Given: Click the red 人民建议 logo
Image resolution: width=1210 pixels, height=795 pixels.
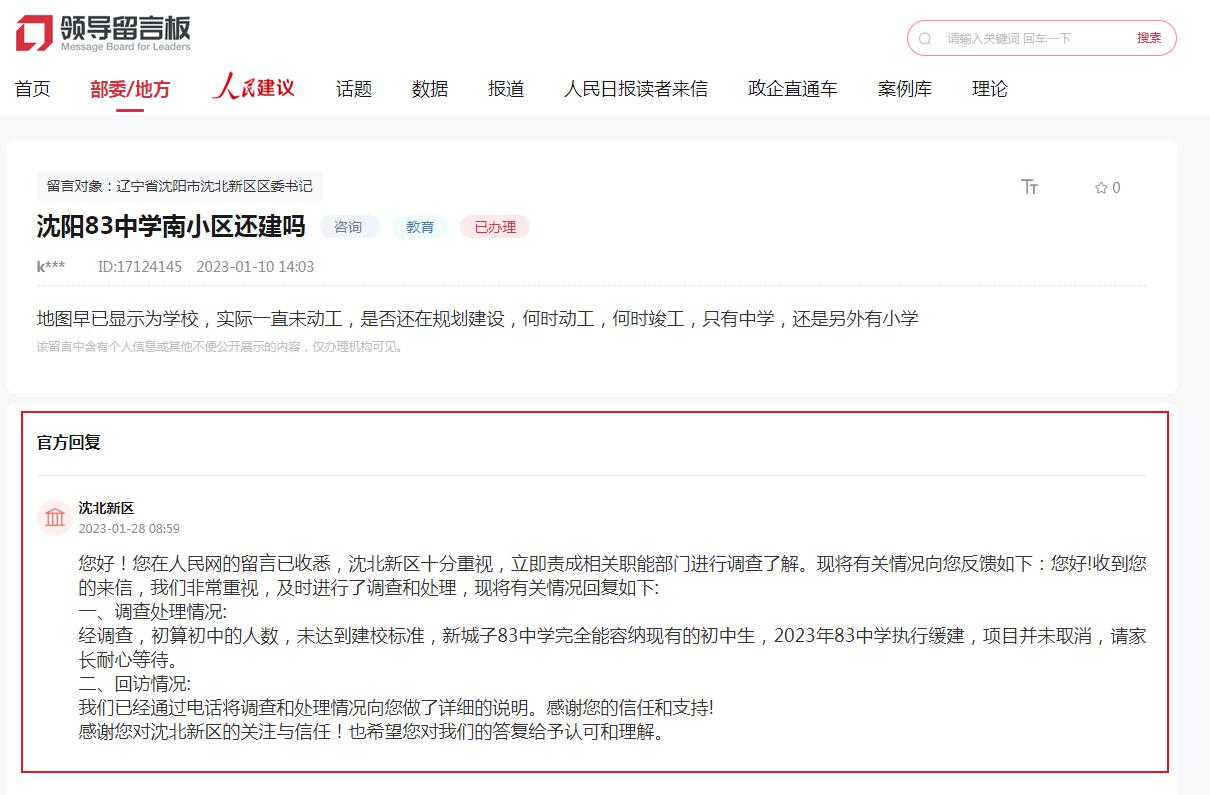Looking at the screenshot, I should click(253, 89).
